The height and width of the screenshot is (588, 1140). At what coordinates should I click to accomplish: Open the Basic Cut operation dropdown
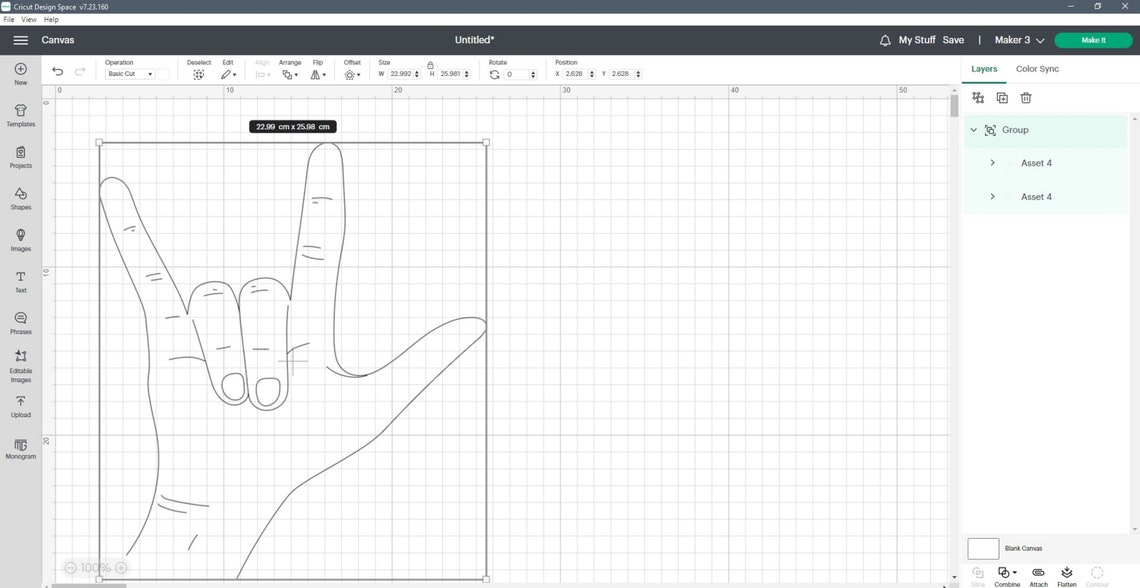(128, 73)
